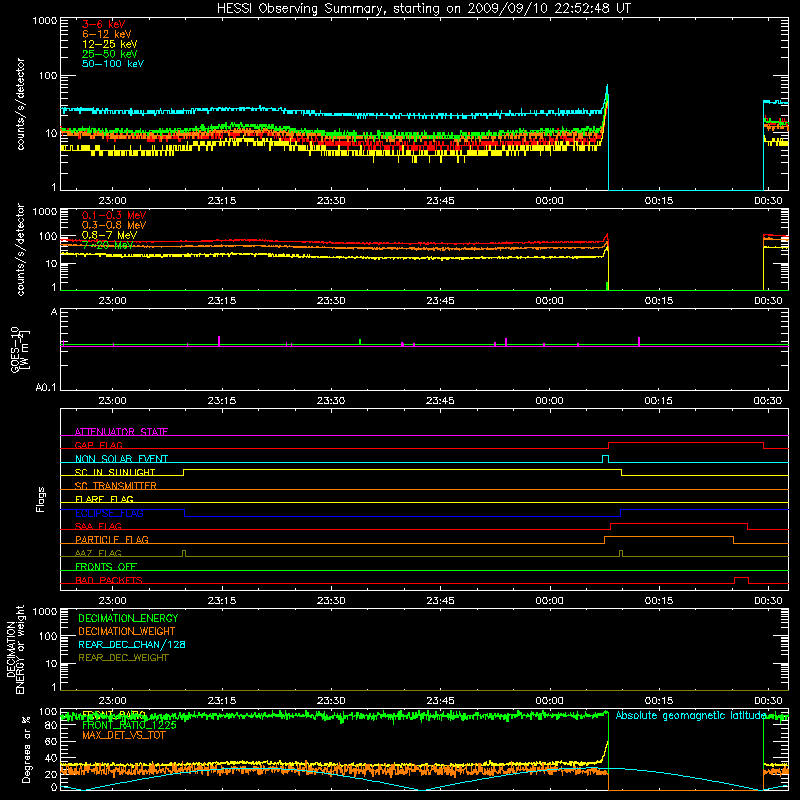This screenshot has width=800, height=800.
Task: Click the BAD_PACKETS flag label
Action: pos(109,580)
